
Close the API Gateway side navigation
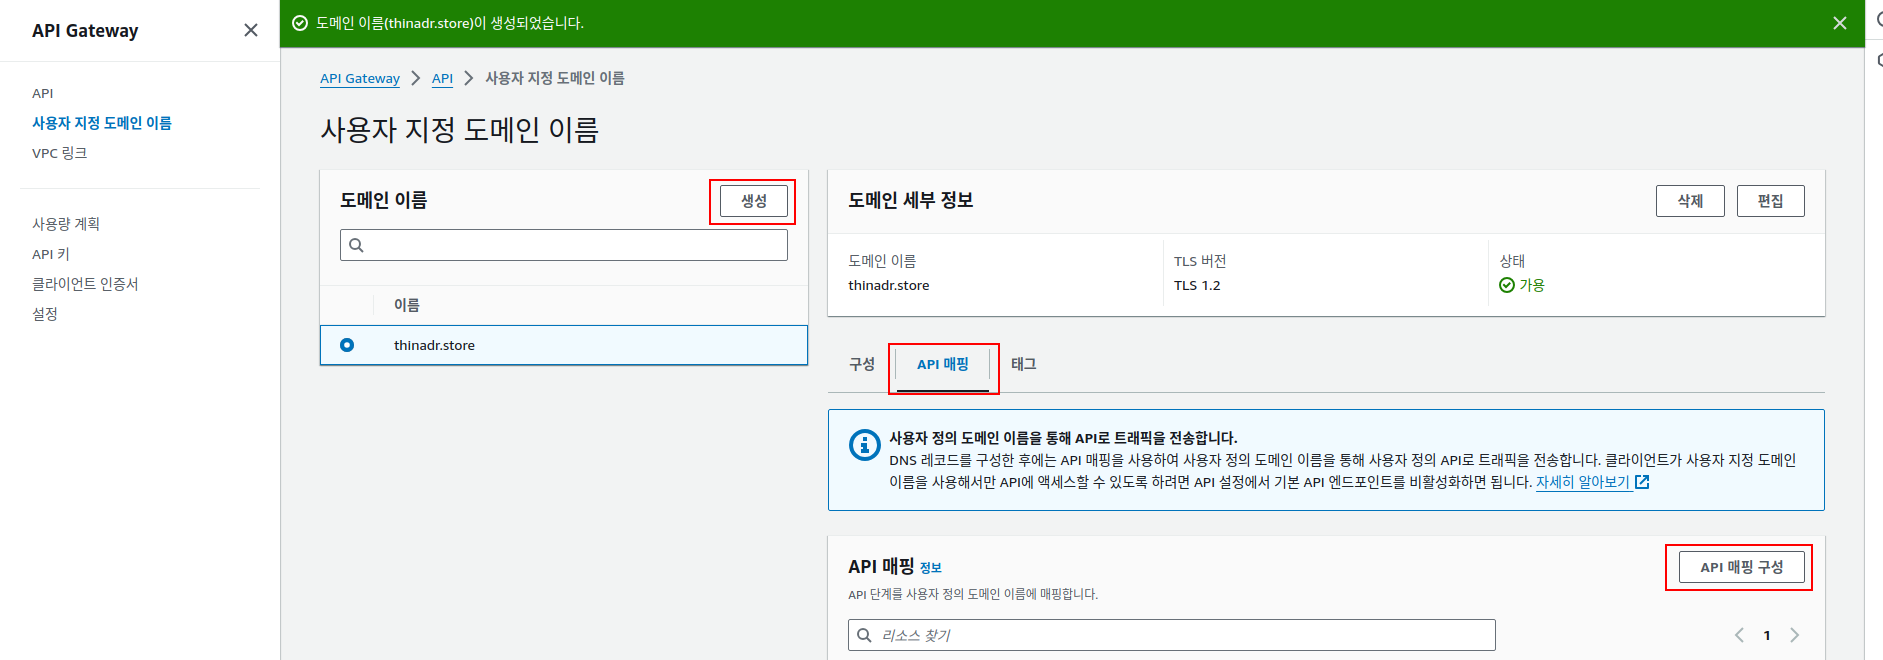click(x=251, y=30)
